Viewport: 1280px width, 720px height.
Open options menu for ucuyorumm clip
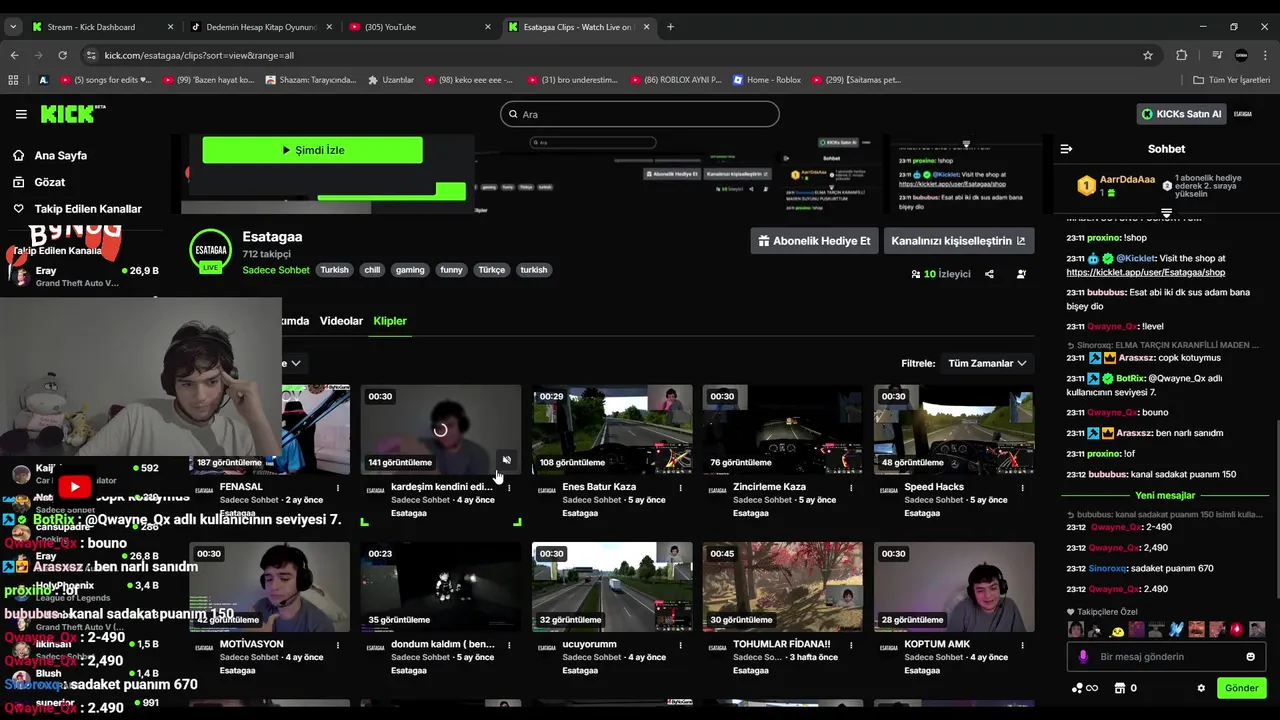(681, 645)
